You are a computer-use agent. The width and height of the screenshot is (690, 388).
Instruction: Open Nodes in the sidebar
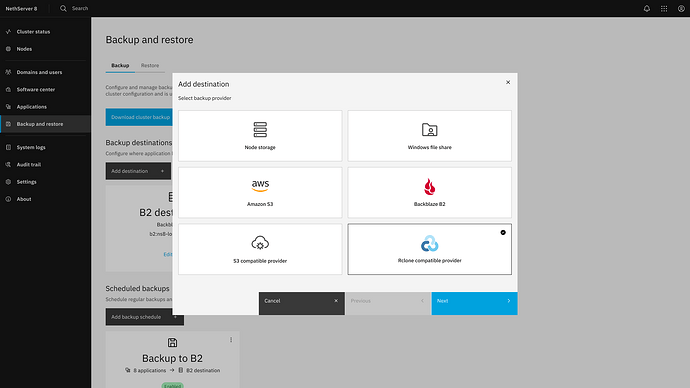pyautogui.click(x=45, y=49)
